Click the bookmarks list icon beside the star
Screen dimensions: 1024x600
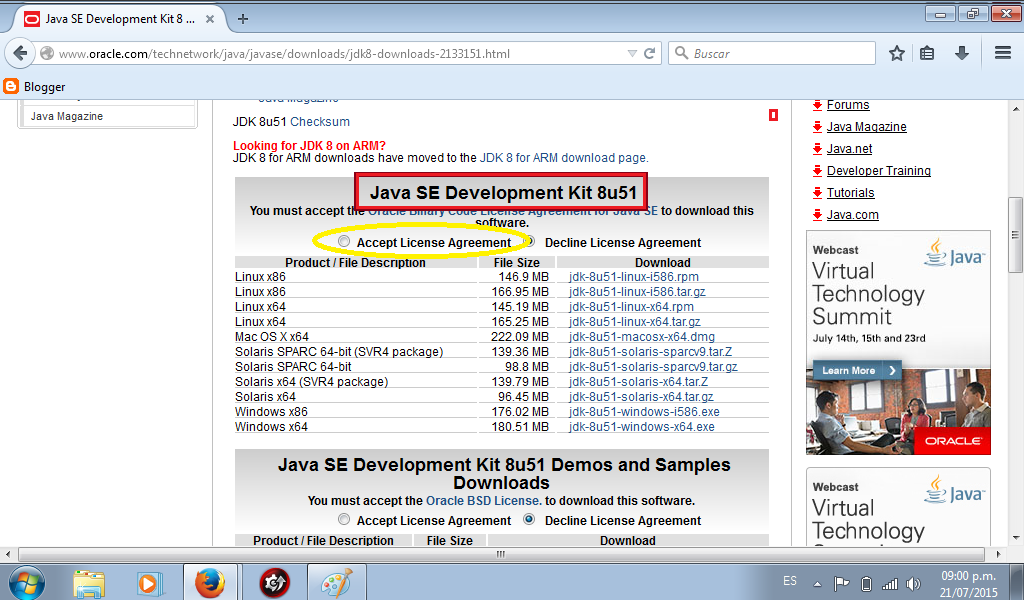(x=929, y=53)
